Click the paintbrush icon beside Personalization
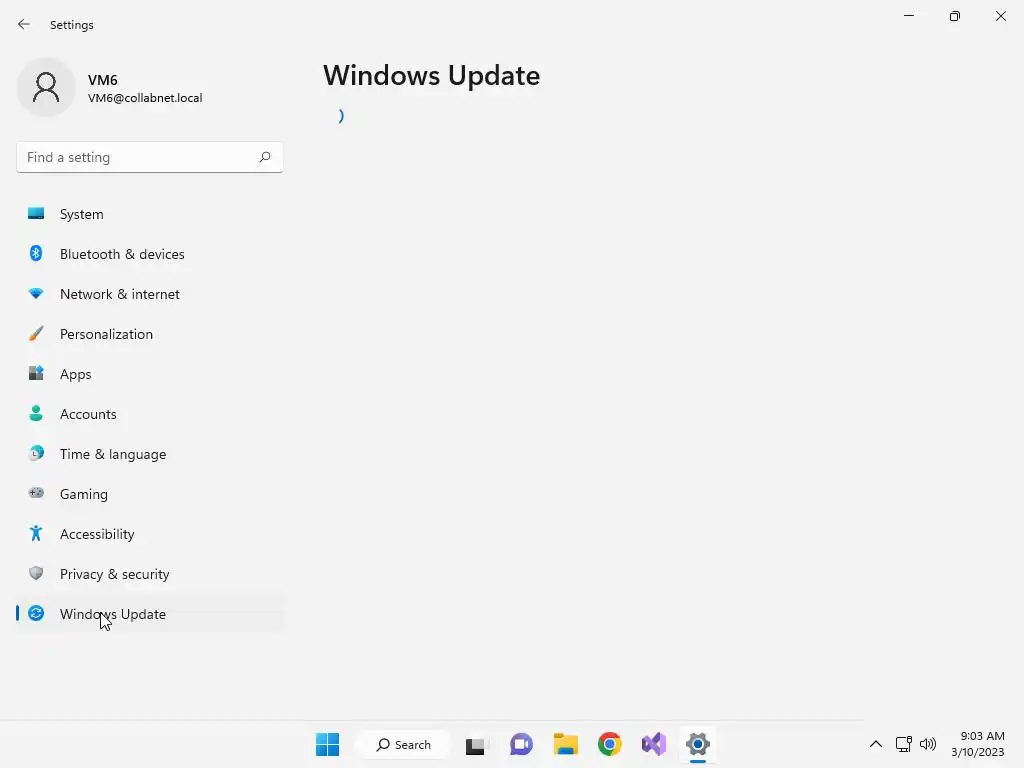This screenshot has height=768, width=1024. [36, 334]
